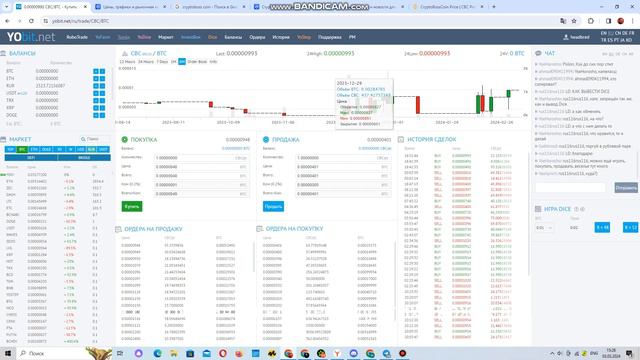Image resolution: width=640 pixels, height=360 pixels.
Task: Click the Балансы panel bank icon
Action: click(x=3, y=53)
